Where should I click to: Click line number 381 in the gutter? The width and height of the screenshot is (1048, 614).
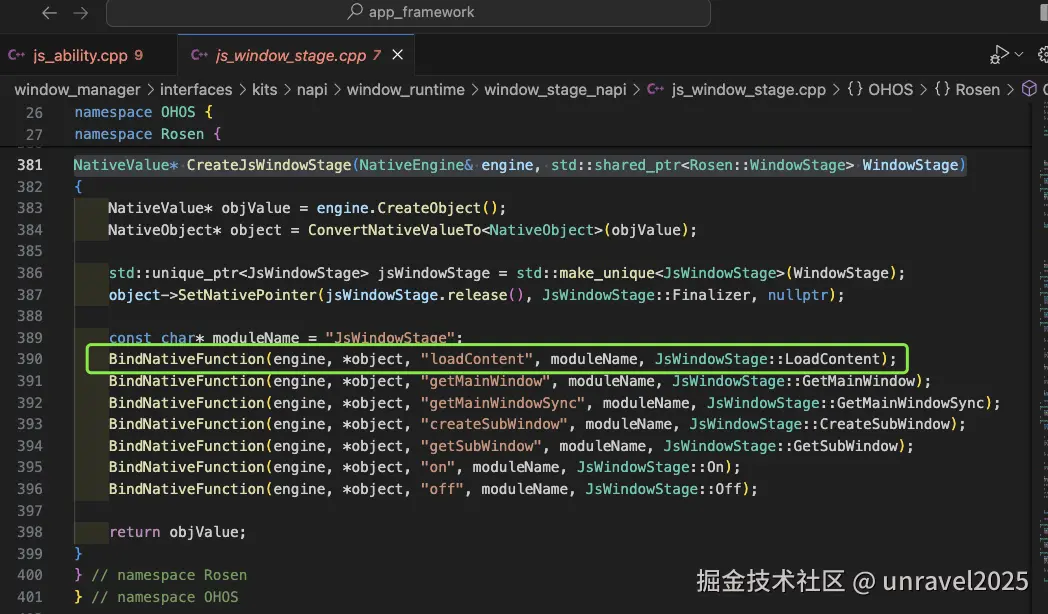click(x=30, y=165)
